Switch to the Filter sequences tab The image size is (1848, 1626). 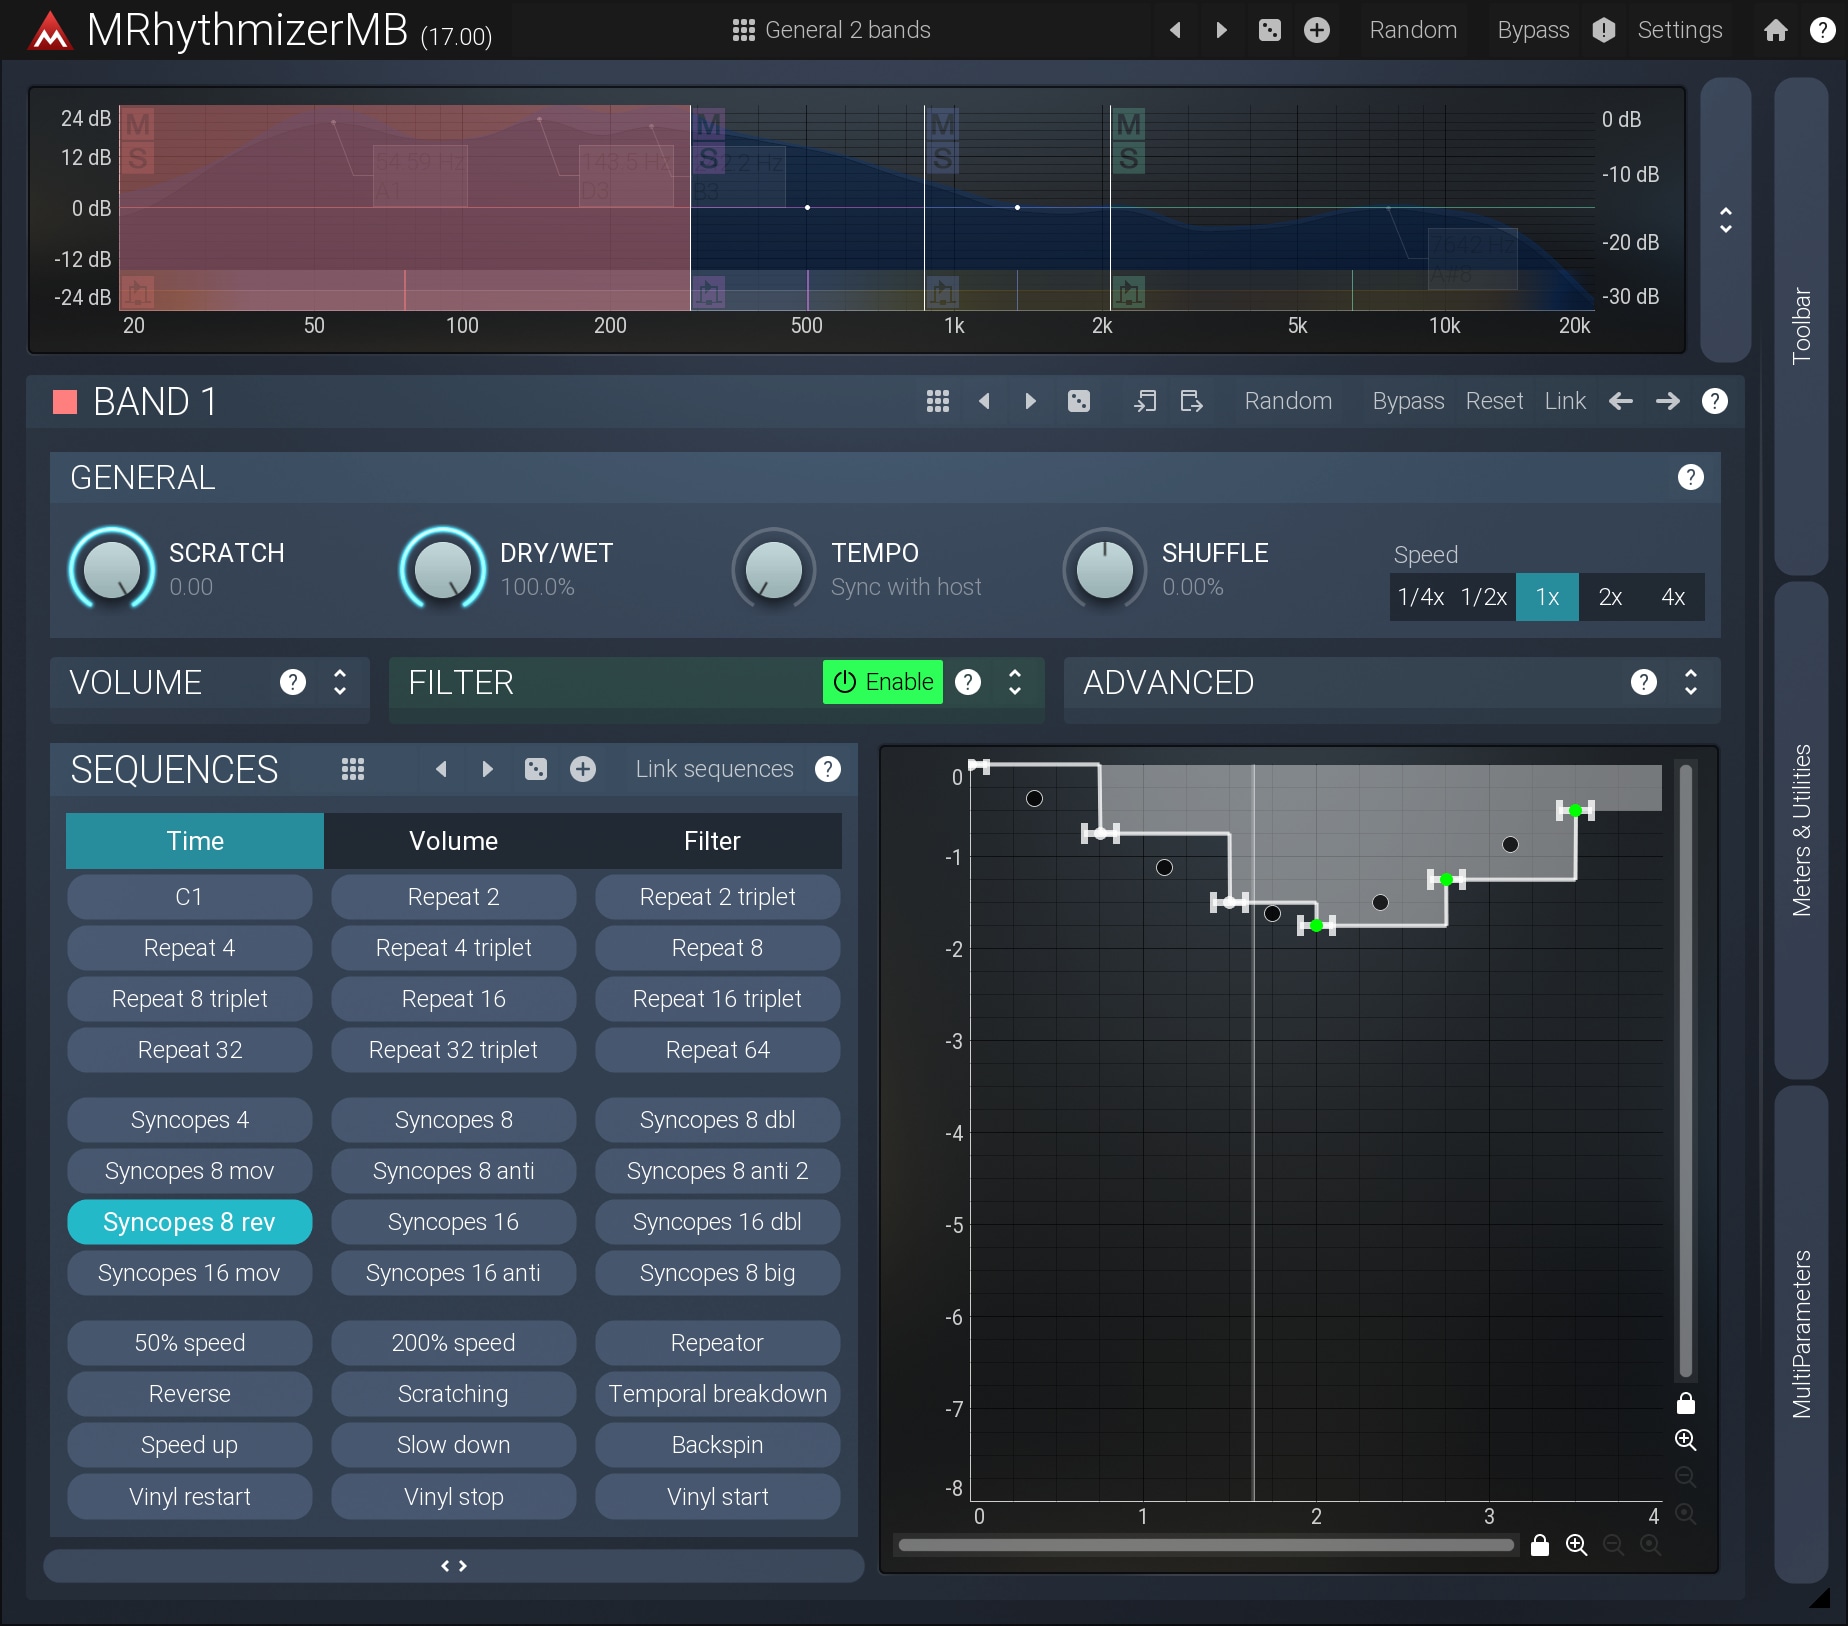pos(712,841)
